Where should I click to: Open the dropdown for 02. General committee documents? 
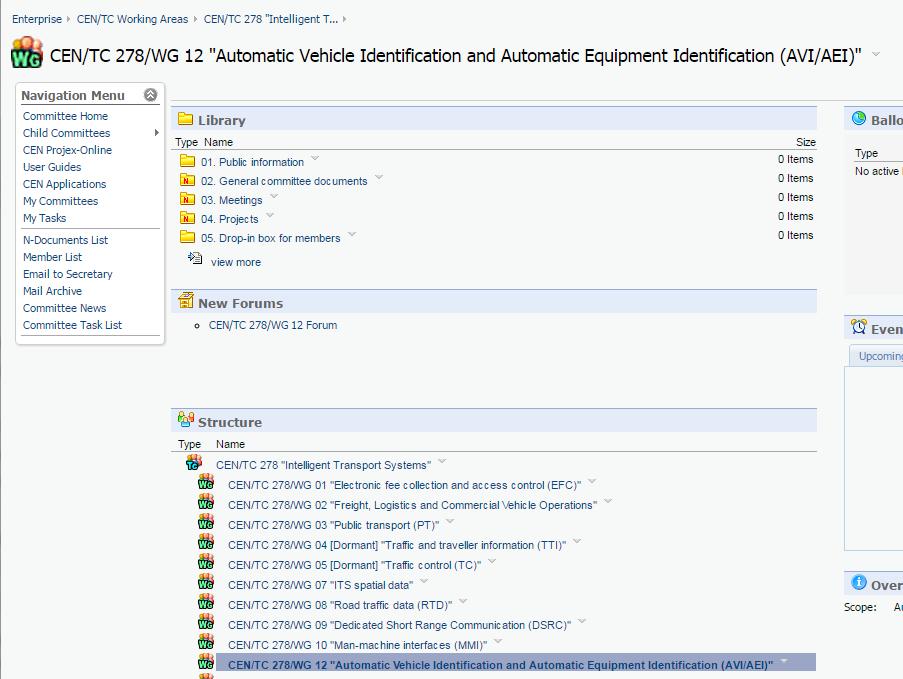tap(378, 177)
